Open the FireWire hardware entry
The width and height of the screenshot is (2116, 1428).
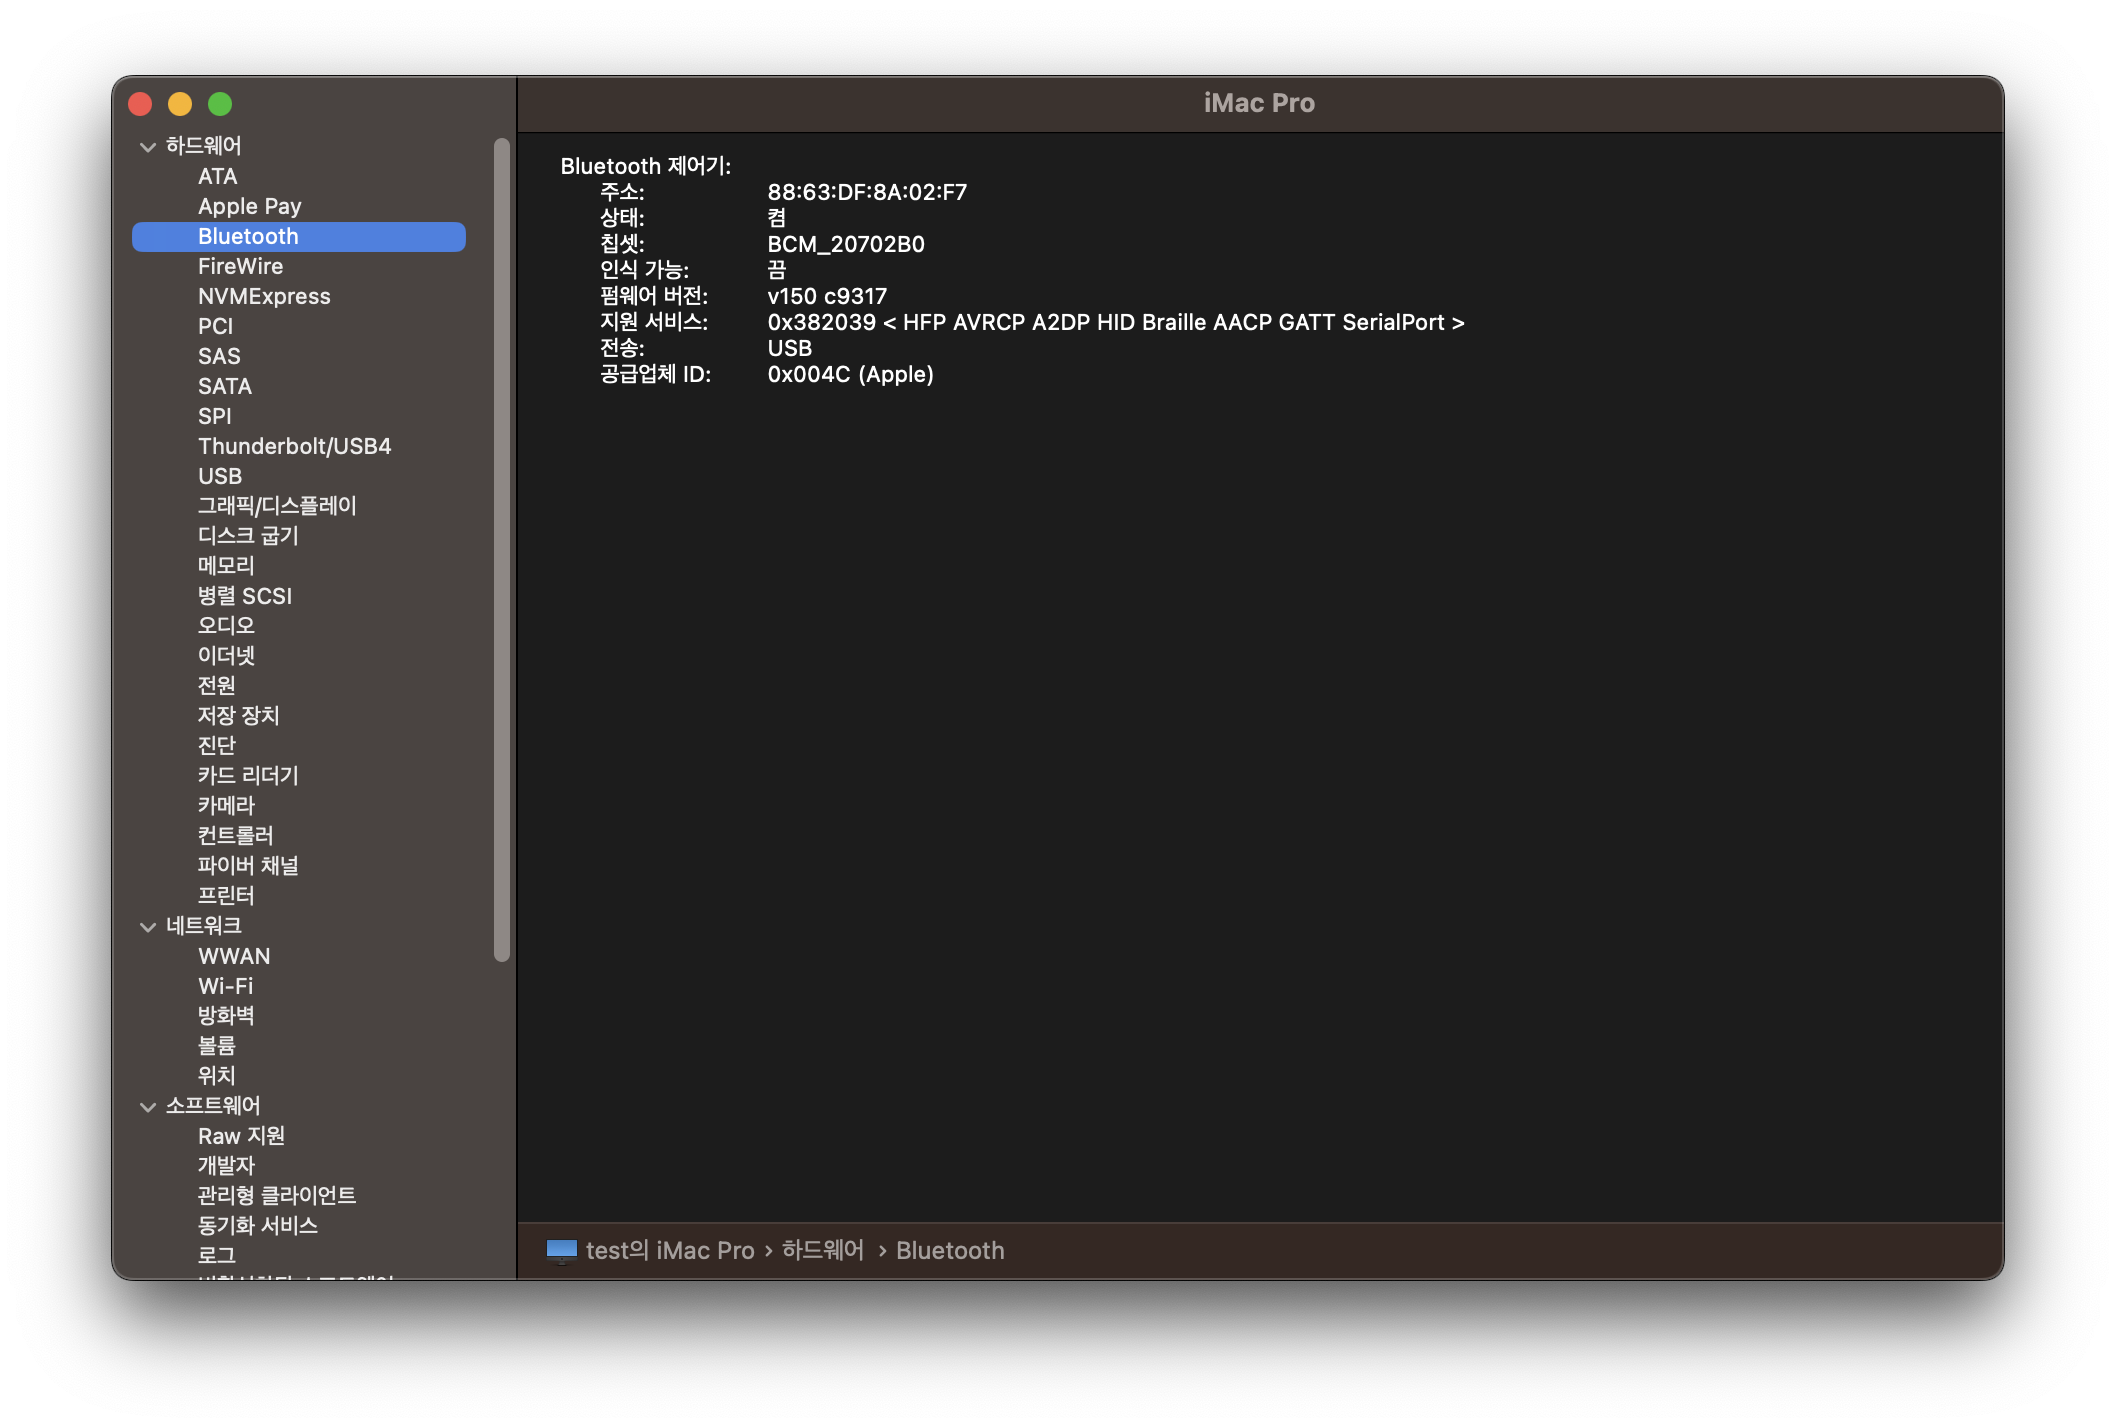(x=241, y=266)
